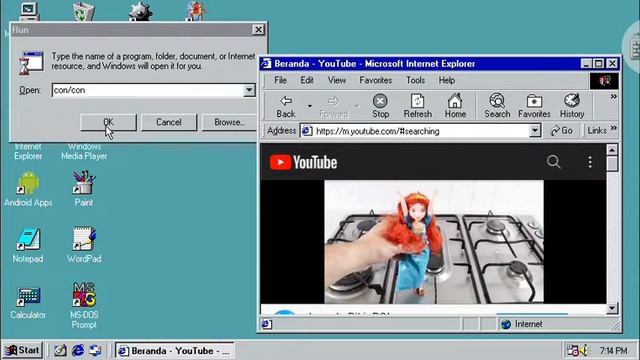Open MS-DOS Prompt desktop icon
This screenshot has width=640, height=360.
pyautogui.click(x=84, y=306)
